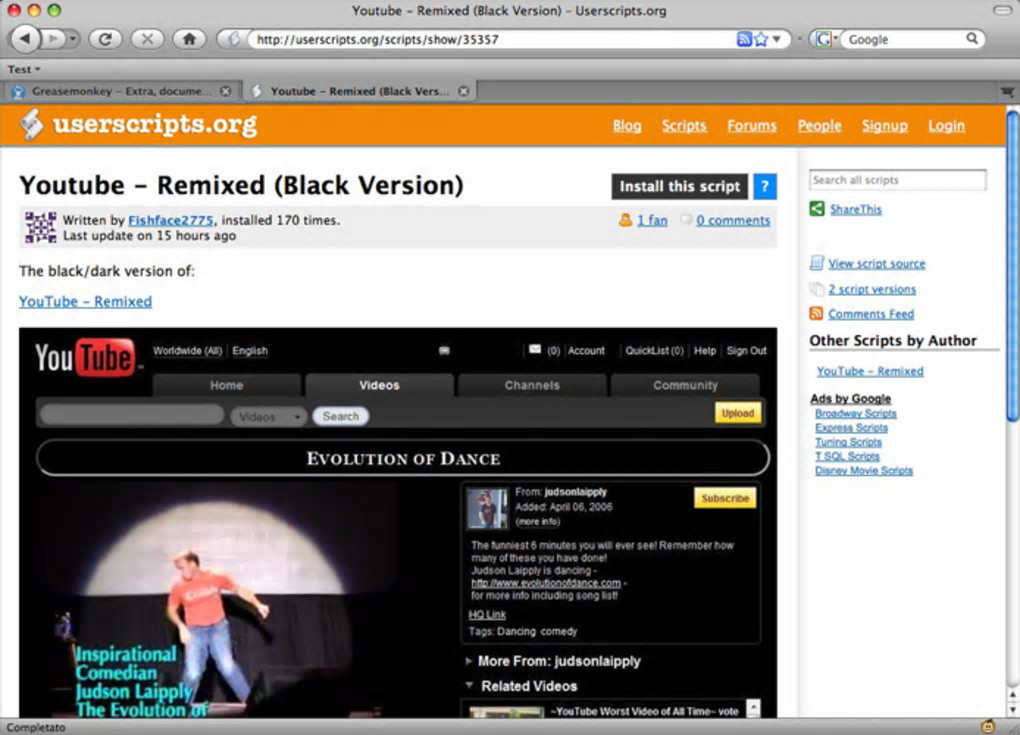The image size is (1020, 735).
Task: Open the Forums navigation link
Action: pyautogui.click(x=752, y=126)
